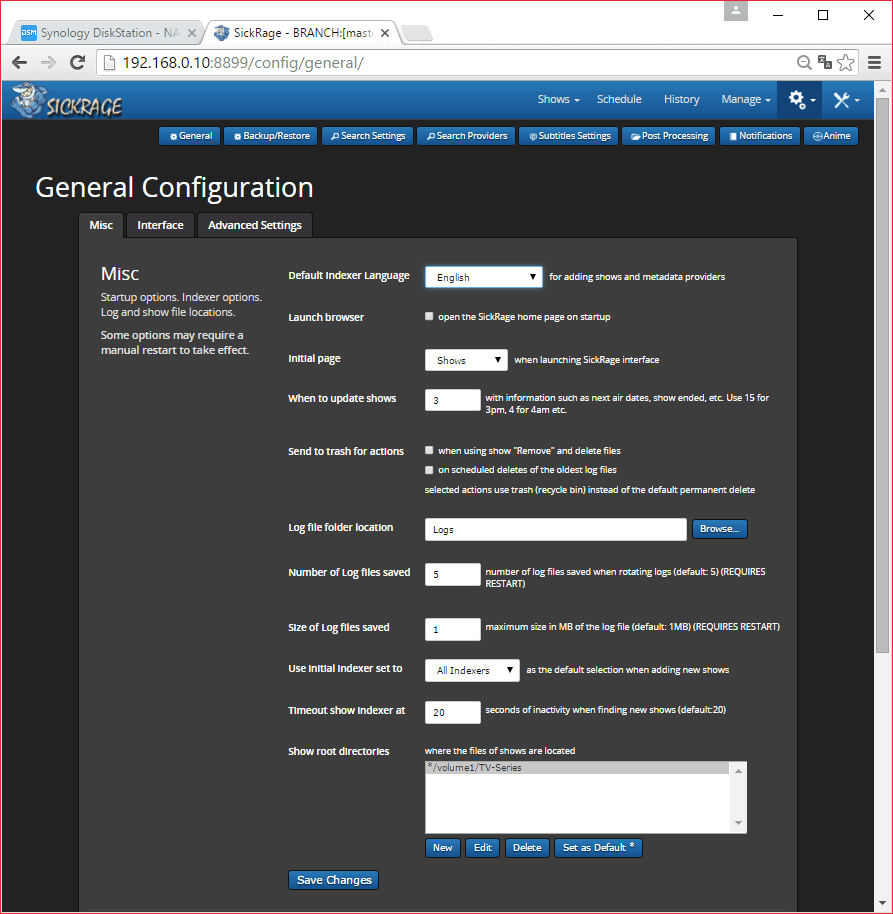
Task: Select the Misc tab
Action: point(101,226)
